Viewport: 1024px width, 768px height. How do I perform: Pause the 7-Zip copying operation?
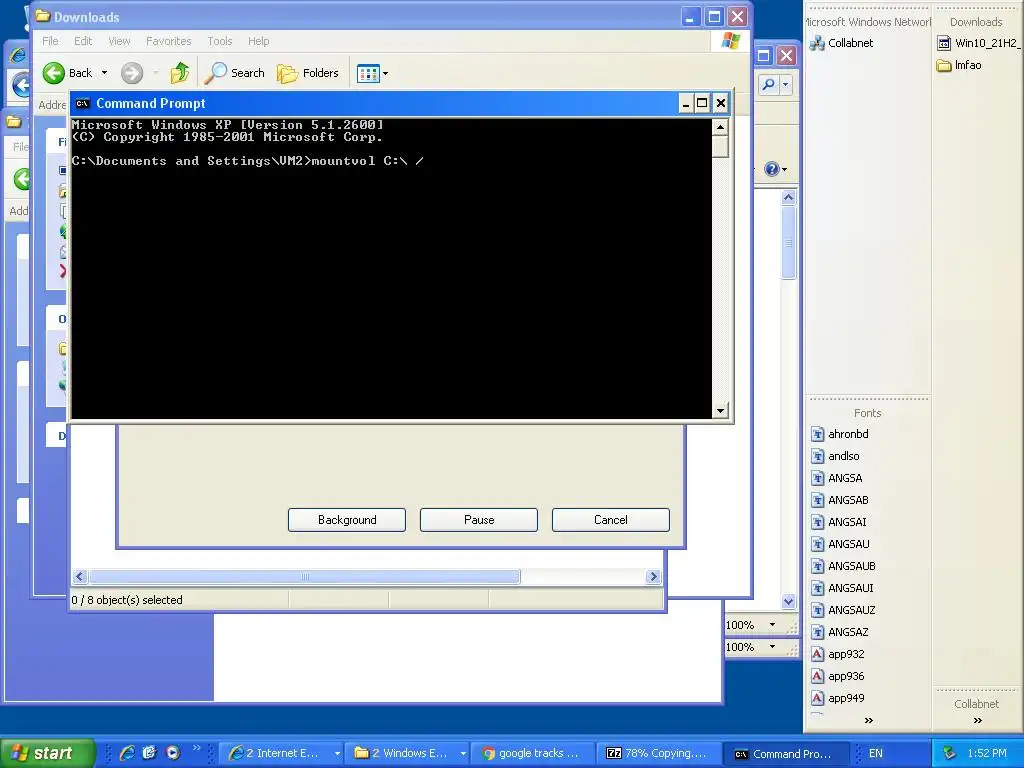click(x=479, y=520)
